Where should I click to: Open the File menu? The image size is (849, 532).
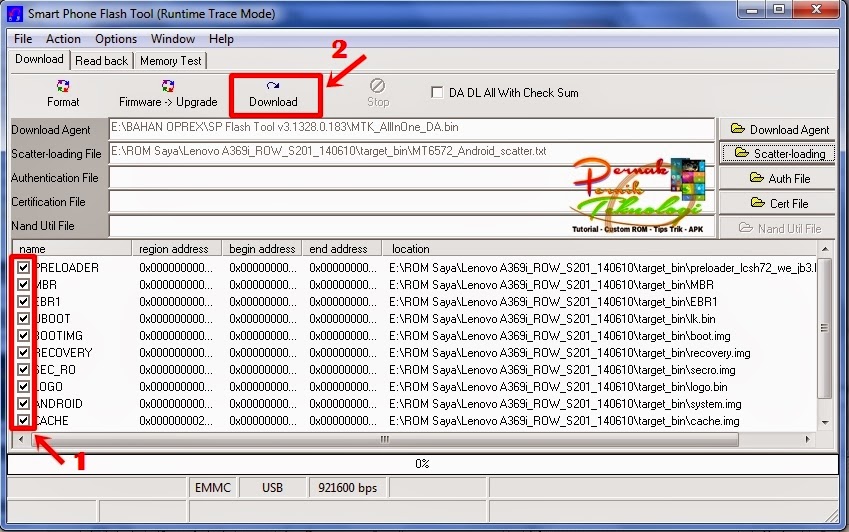[23, 39]
